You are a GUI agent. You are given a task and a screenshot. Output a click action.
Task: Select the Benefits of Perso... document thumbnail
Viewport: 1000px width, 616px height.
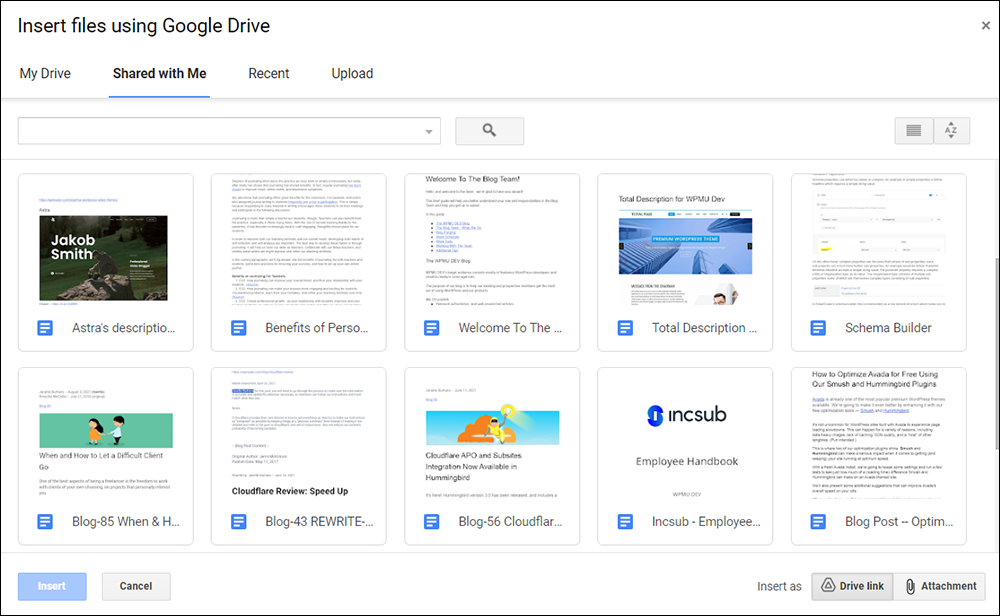pos(299,241)
